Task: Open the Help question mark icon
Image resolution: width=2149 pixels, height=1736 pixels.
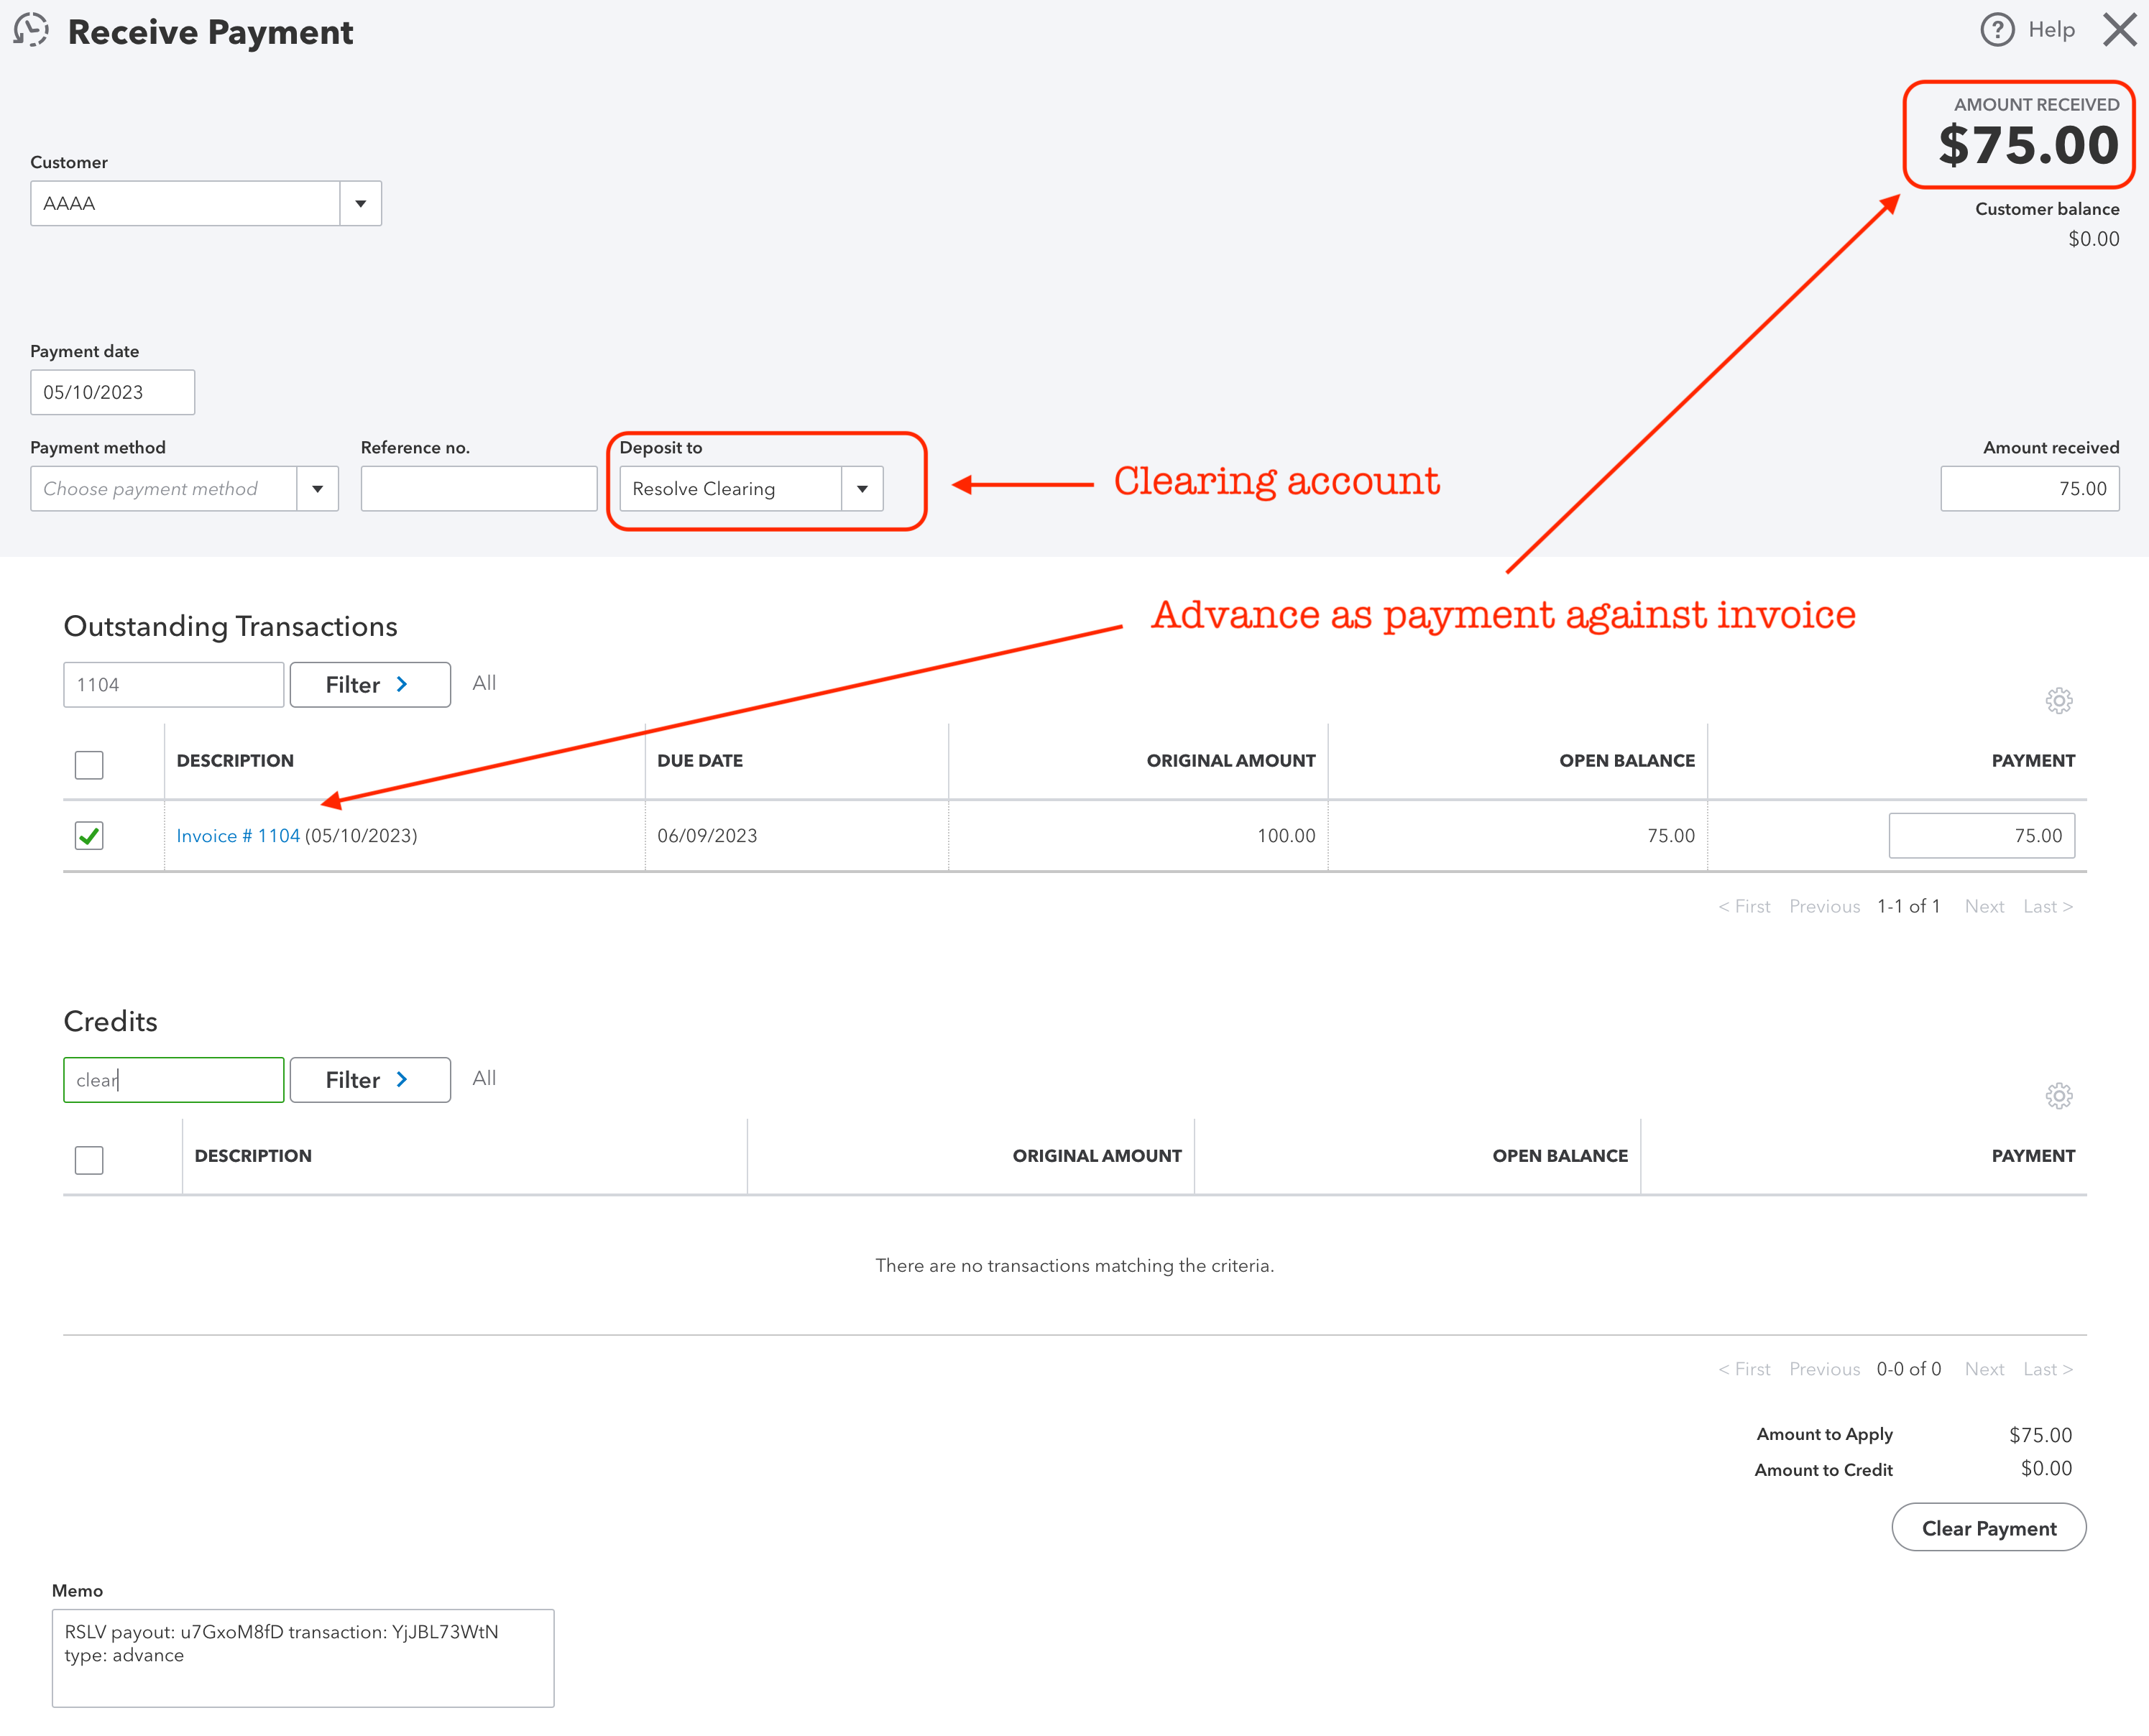Action: coord(1997,30)
